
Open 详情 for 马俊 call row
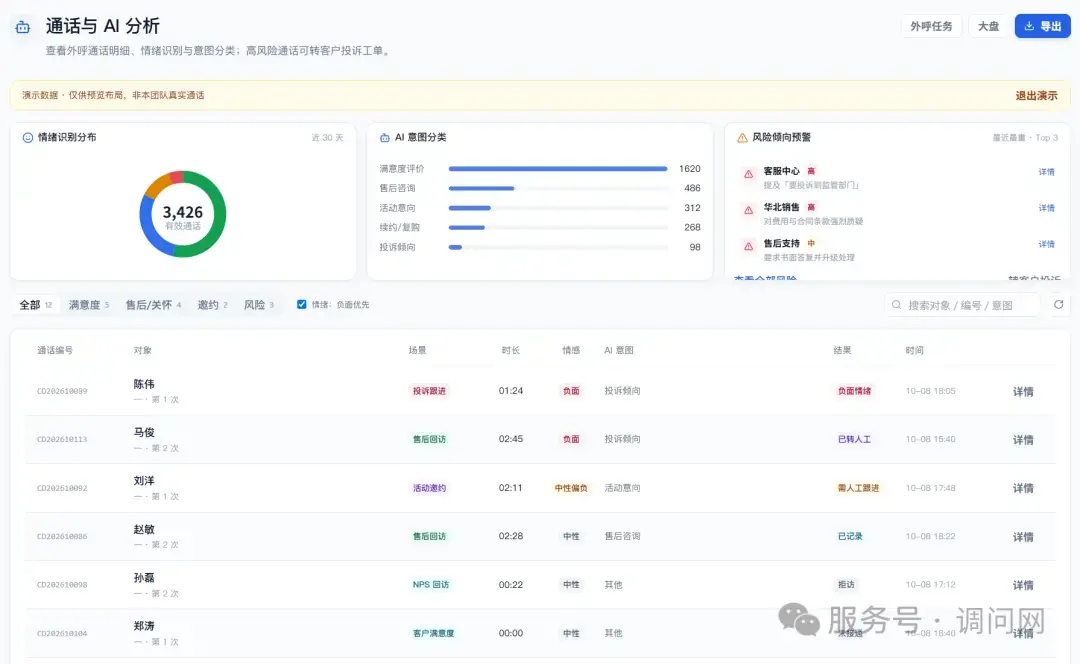[1023, 439]
